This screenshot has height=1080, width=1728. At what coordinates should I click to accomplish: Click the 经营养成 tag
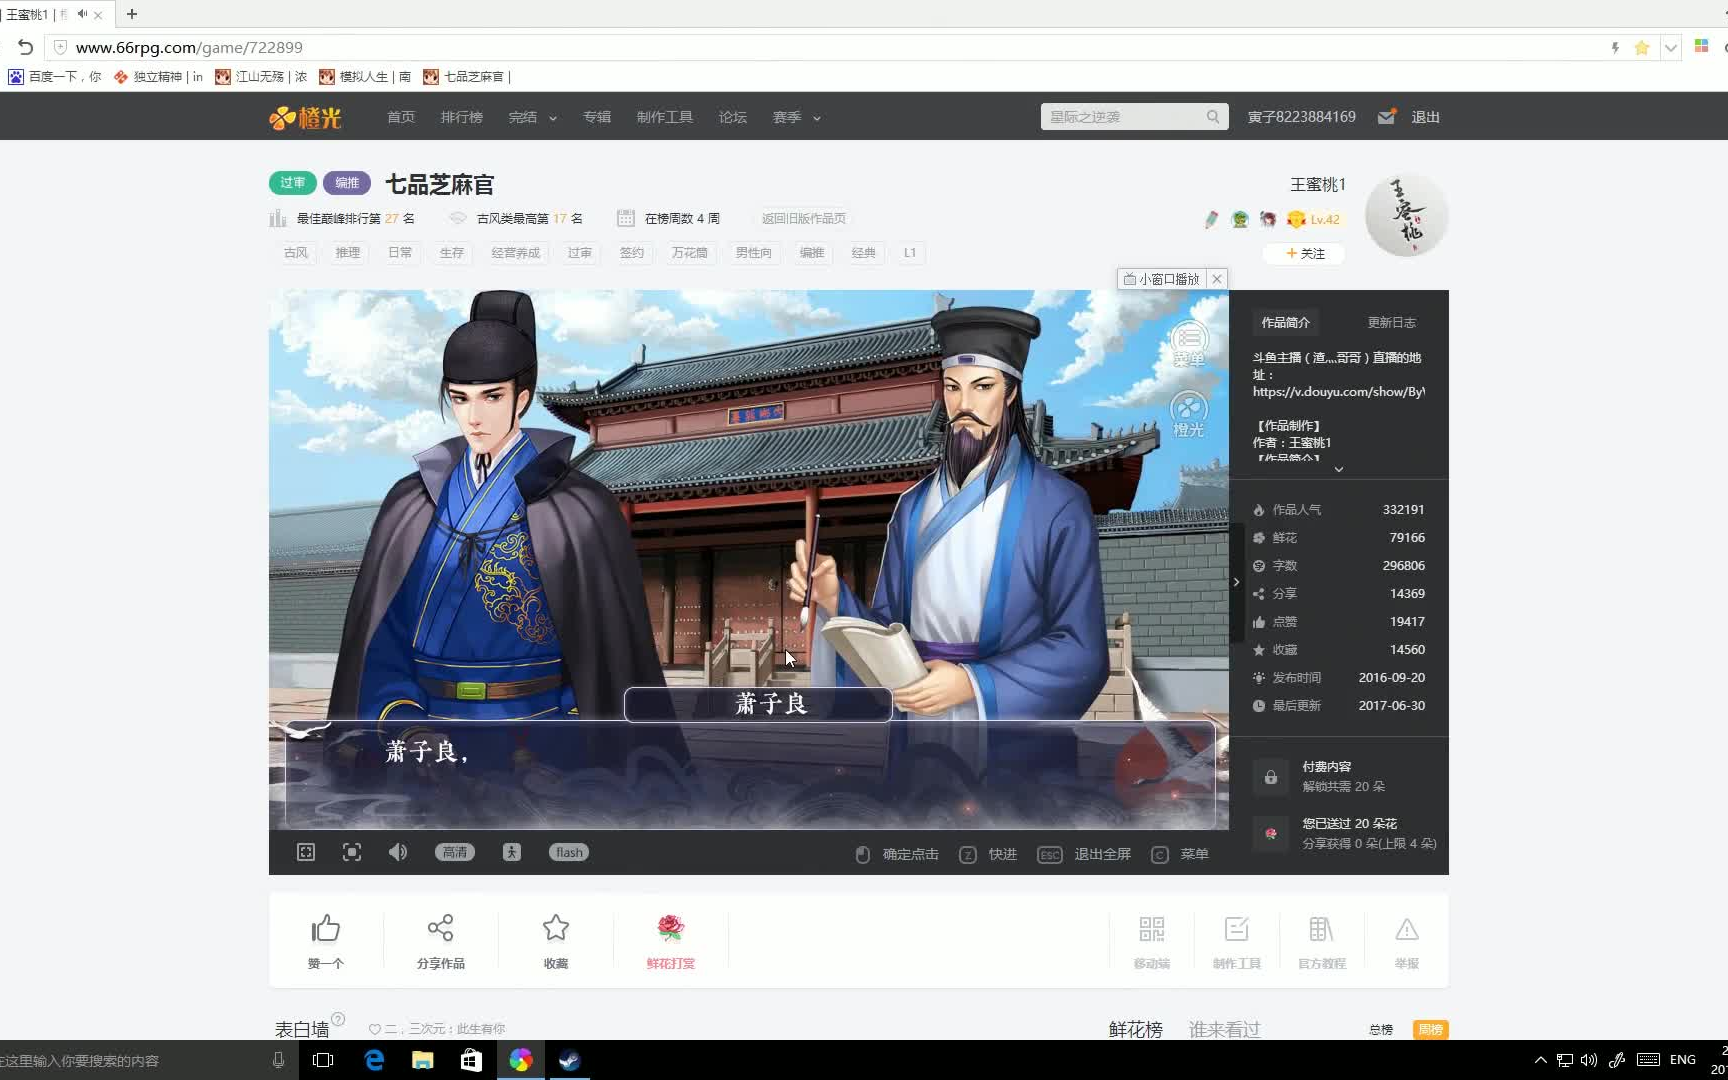tap(516, 253)
